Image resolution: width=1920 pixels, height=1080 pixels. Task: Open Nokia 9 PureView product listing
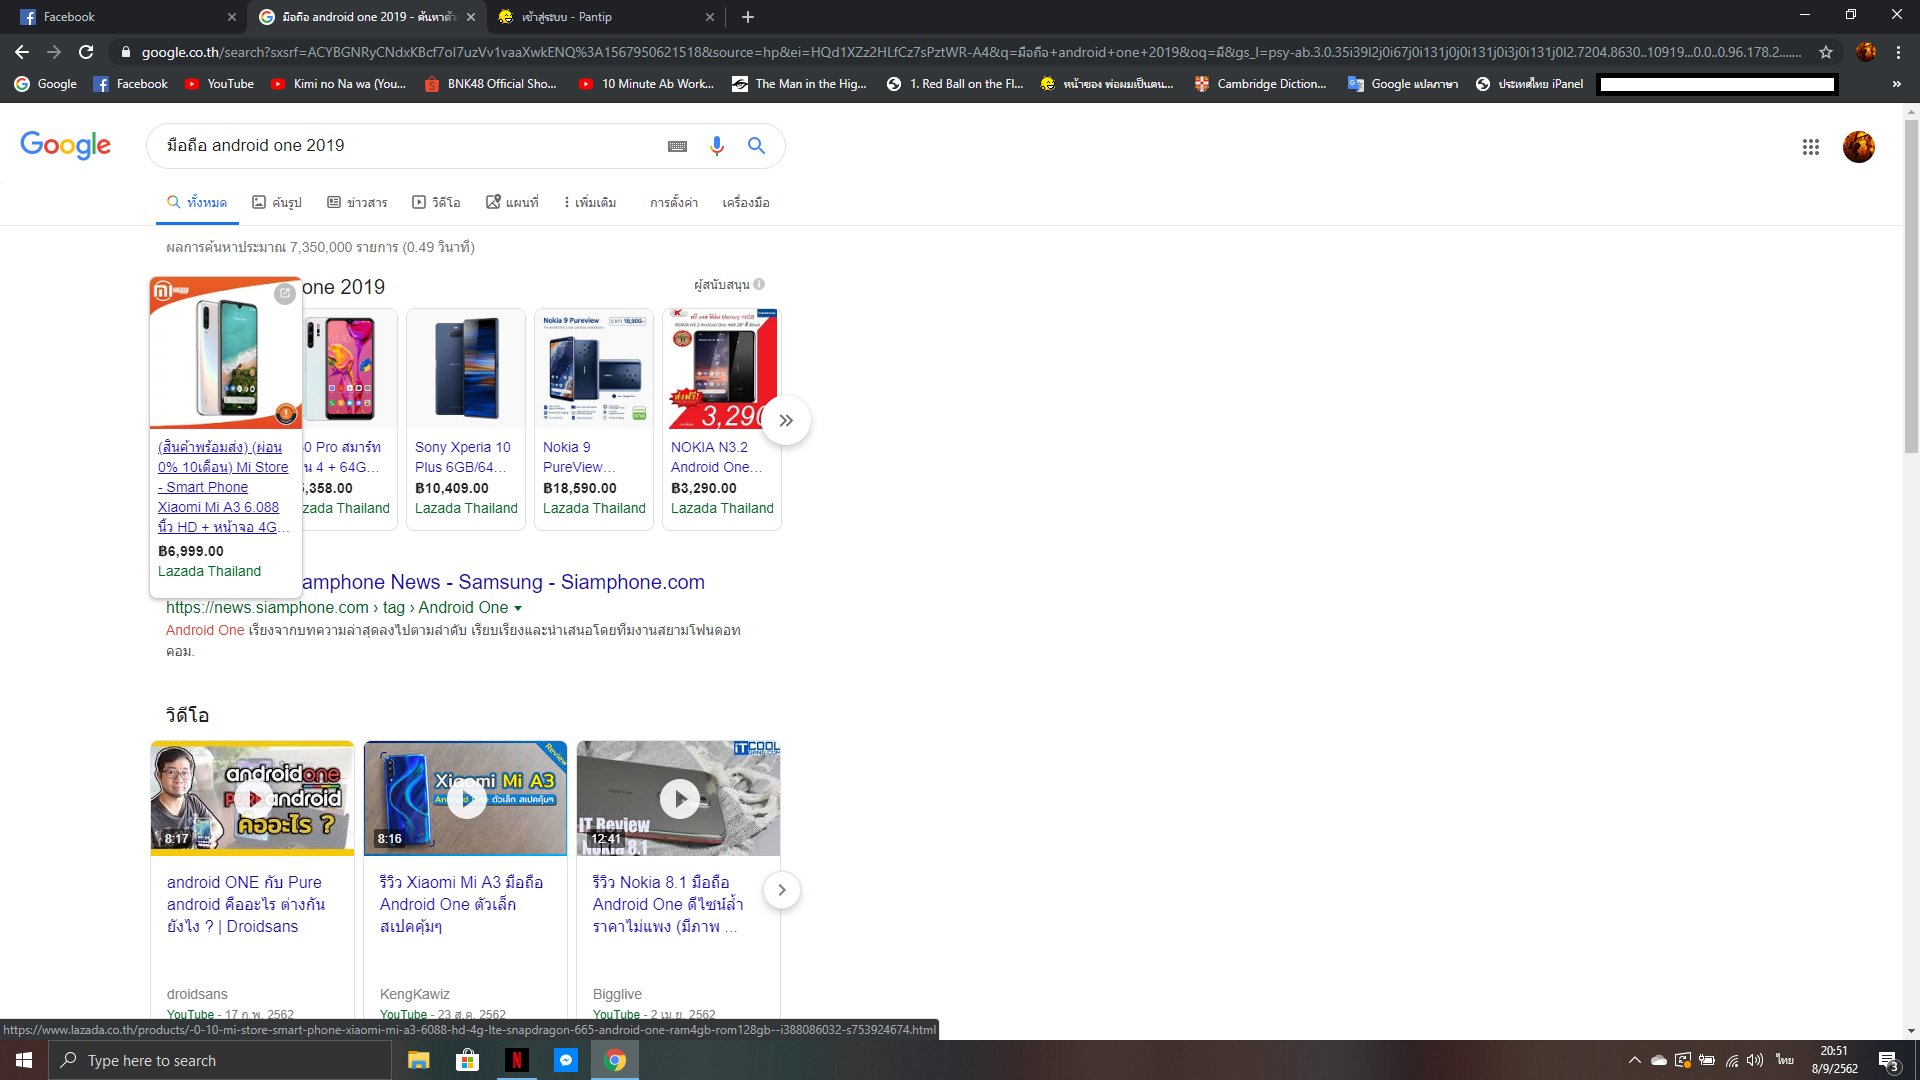(x=594, y=420)
